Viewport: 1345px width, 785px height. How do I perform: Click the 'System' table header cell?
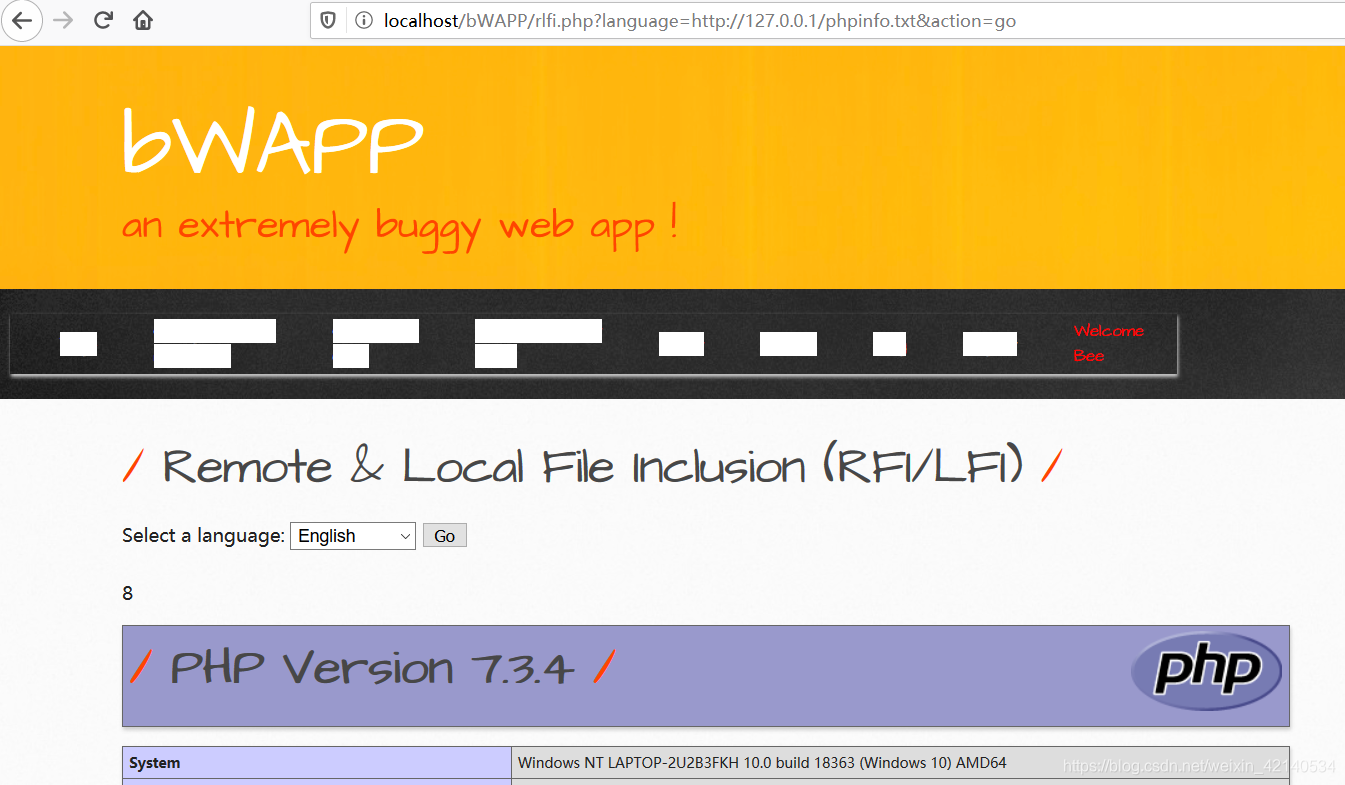[317, 763]
